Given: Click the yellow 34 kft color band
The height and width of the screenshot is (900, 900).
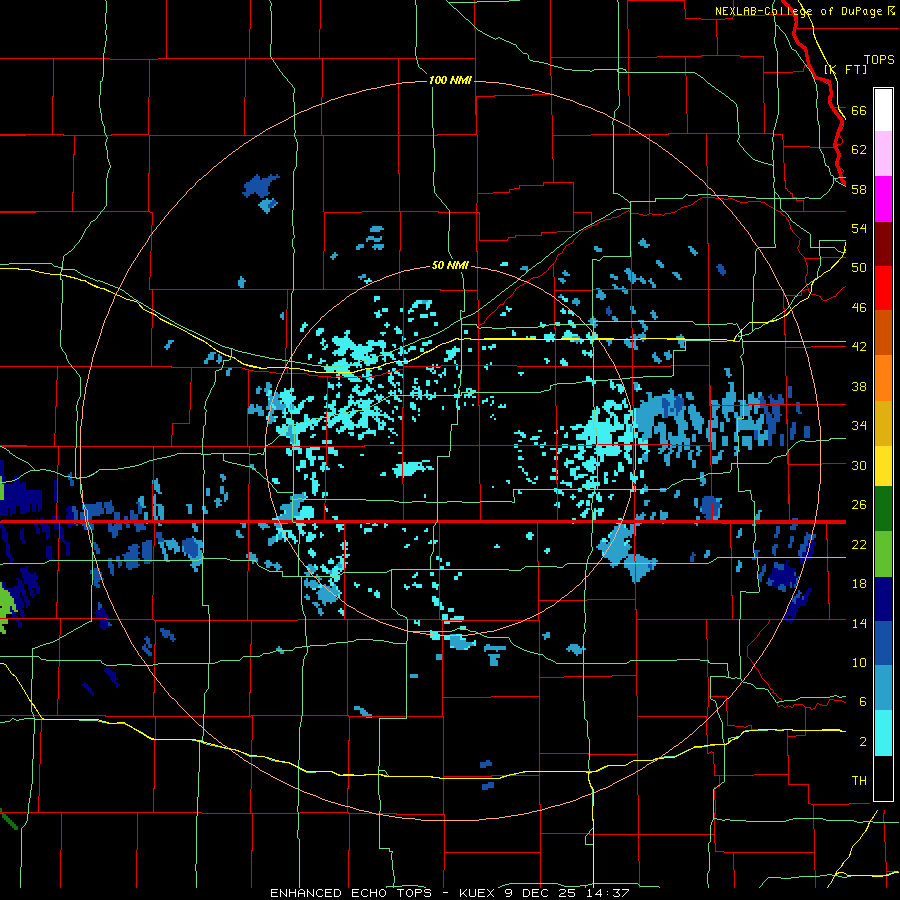Looking at the screenshot, I should [883, 465].
